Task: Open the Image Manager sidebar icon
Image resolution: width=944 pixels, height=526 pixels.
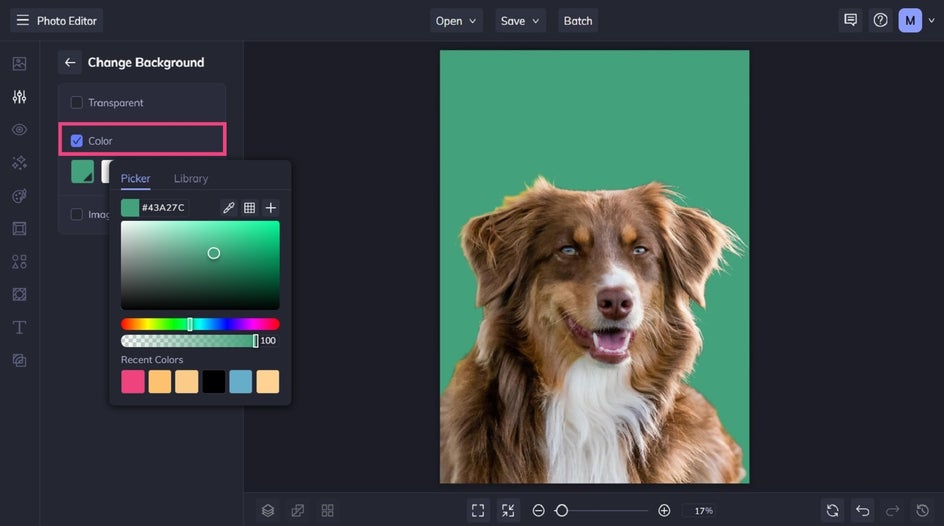Action: (19, 64)
